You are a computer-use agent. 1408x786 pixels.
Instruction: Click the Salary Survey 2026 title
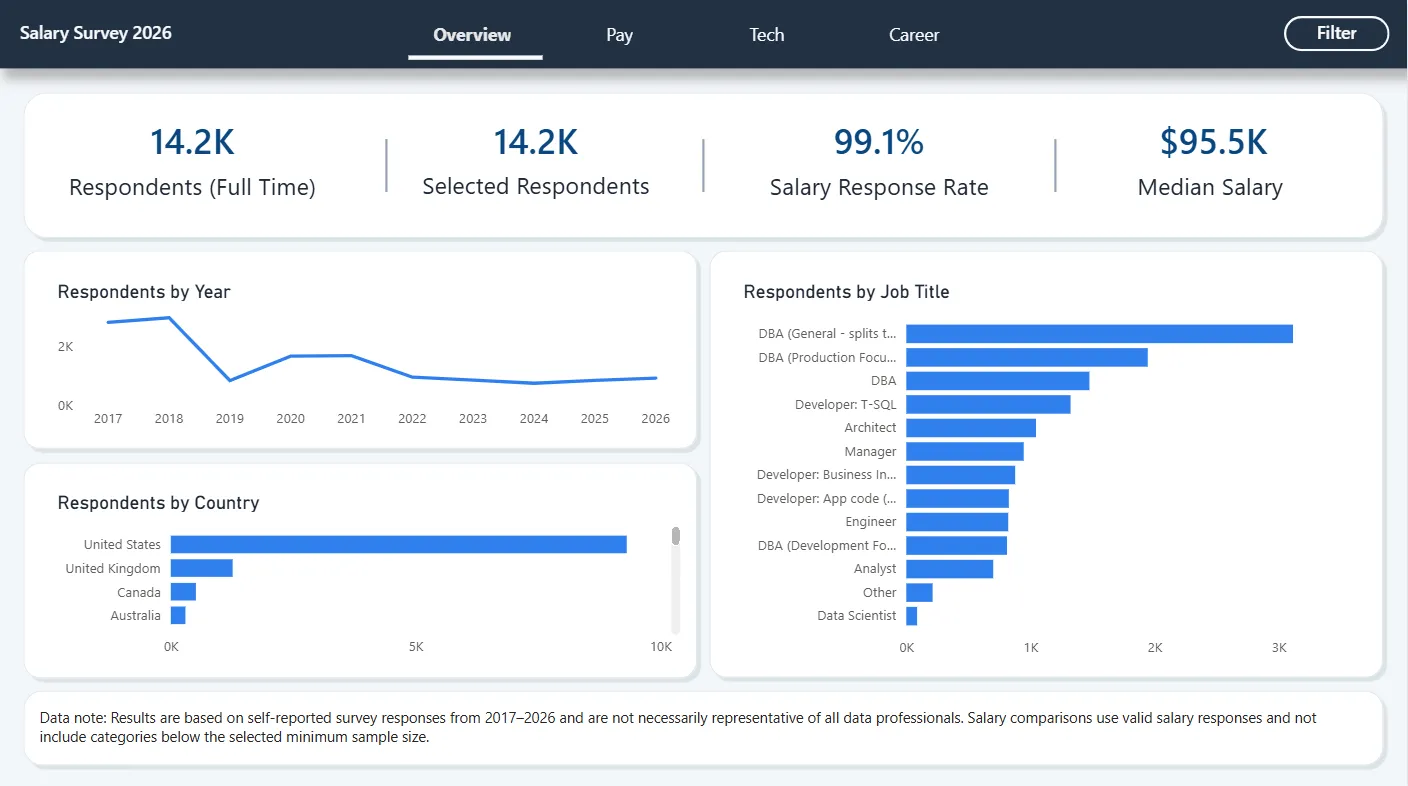(96, 33)
